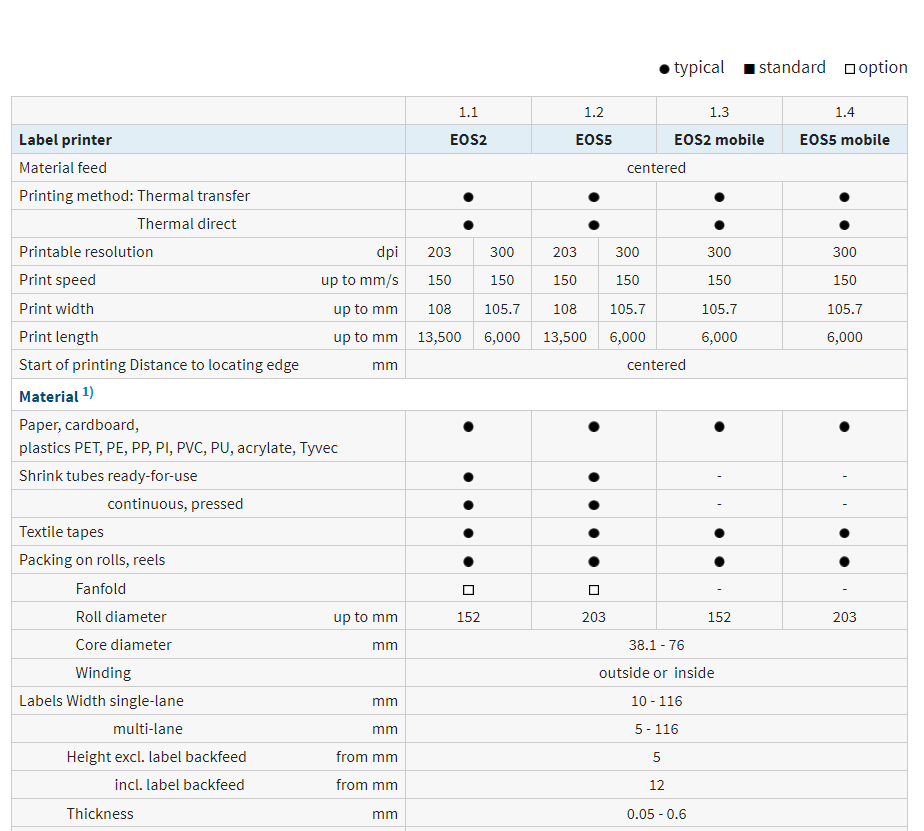Select thickness value "0.05 - 0.6"
The height and width of the screenshot is (831, 924).
[656, 814]
